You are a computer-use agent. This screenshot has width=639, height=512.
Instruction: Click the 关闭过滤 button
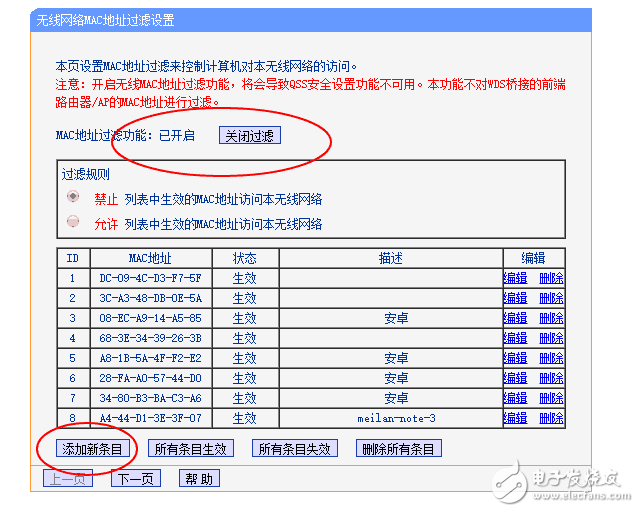[250, 135]
